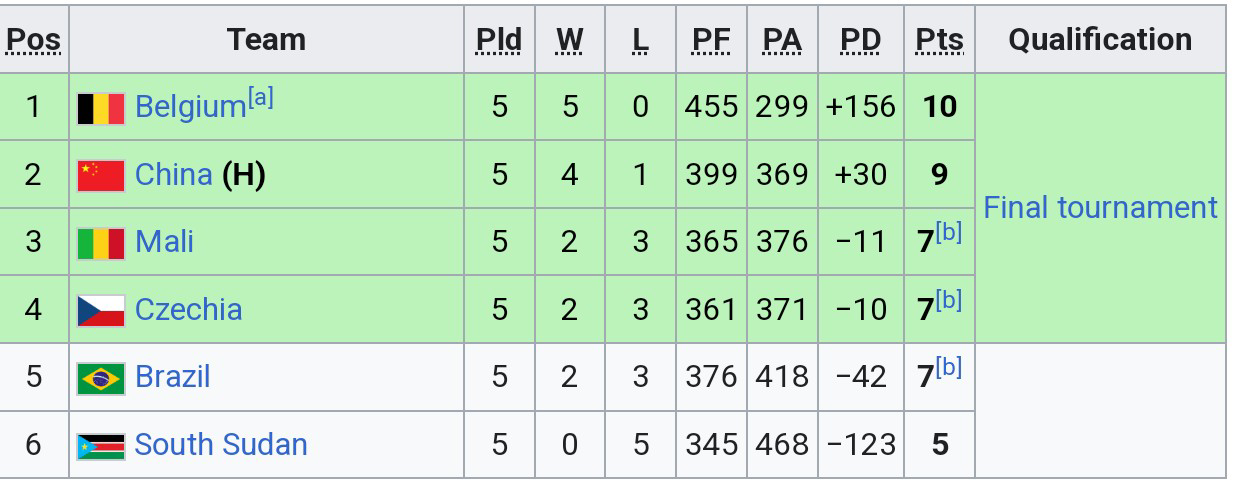
Task: Open the Final tournament link
Action: click(1100, 208)
